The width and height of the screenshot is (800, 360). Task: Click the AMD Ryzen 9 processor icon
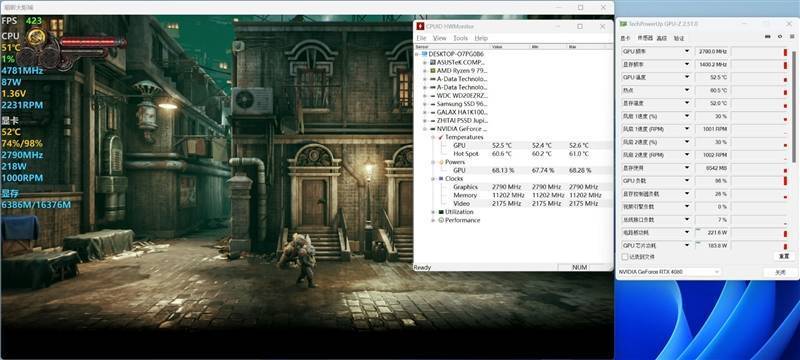433,70
